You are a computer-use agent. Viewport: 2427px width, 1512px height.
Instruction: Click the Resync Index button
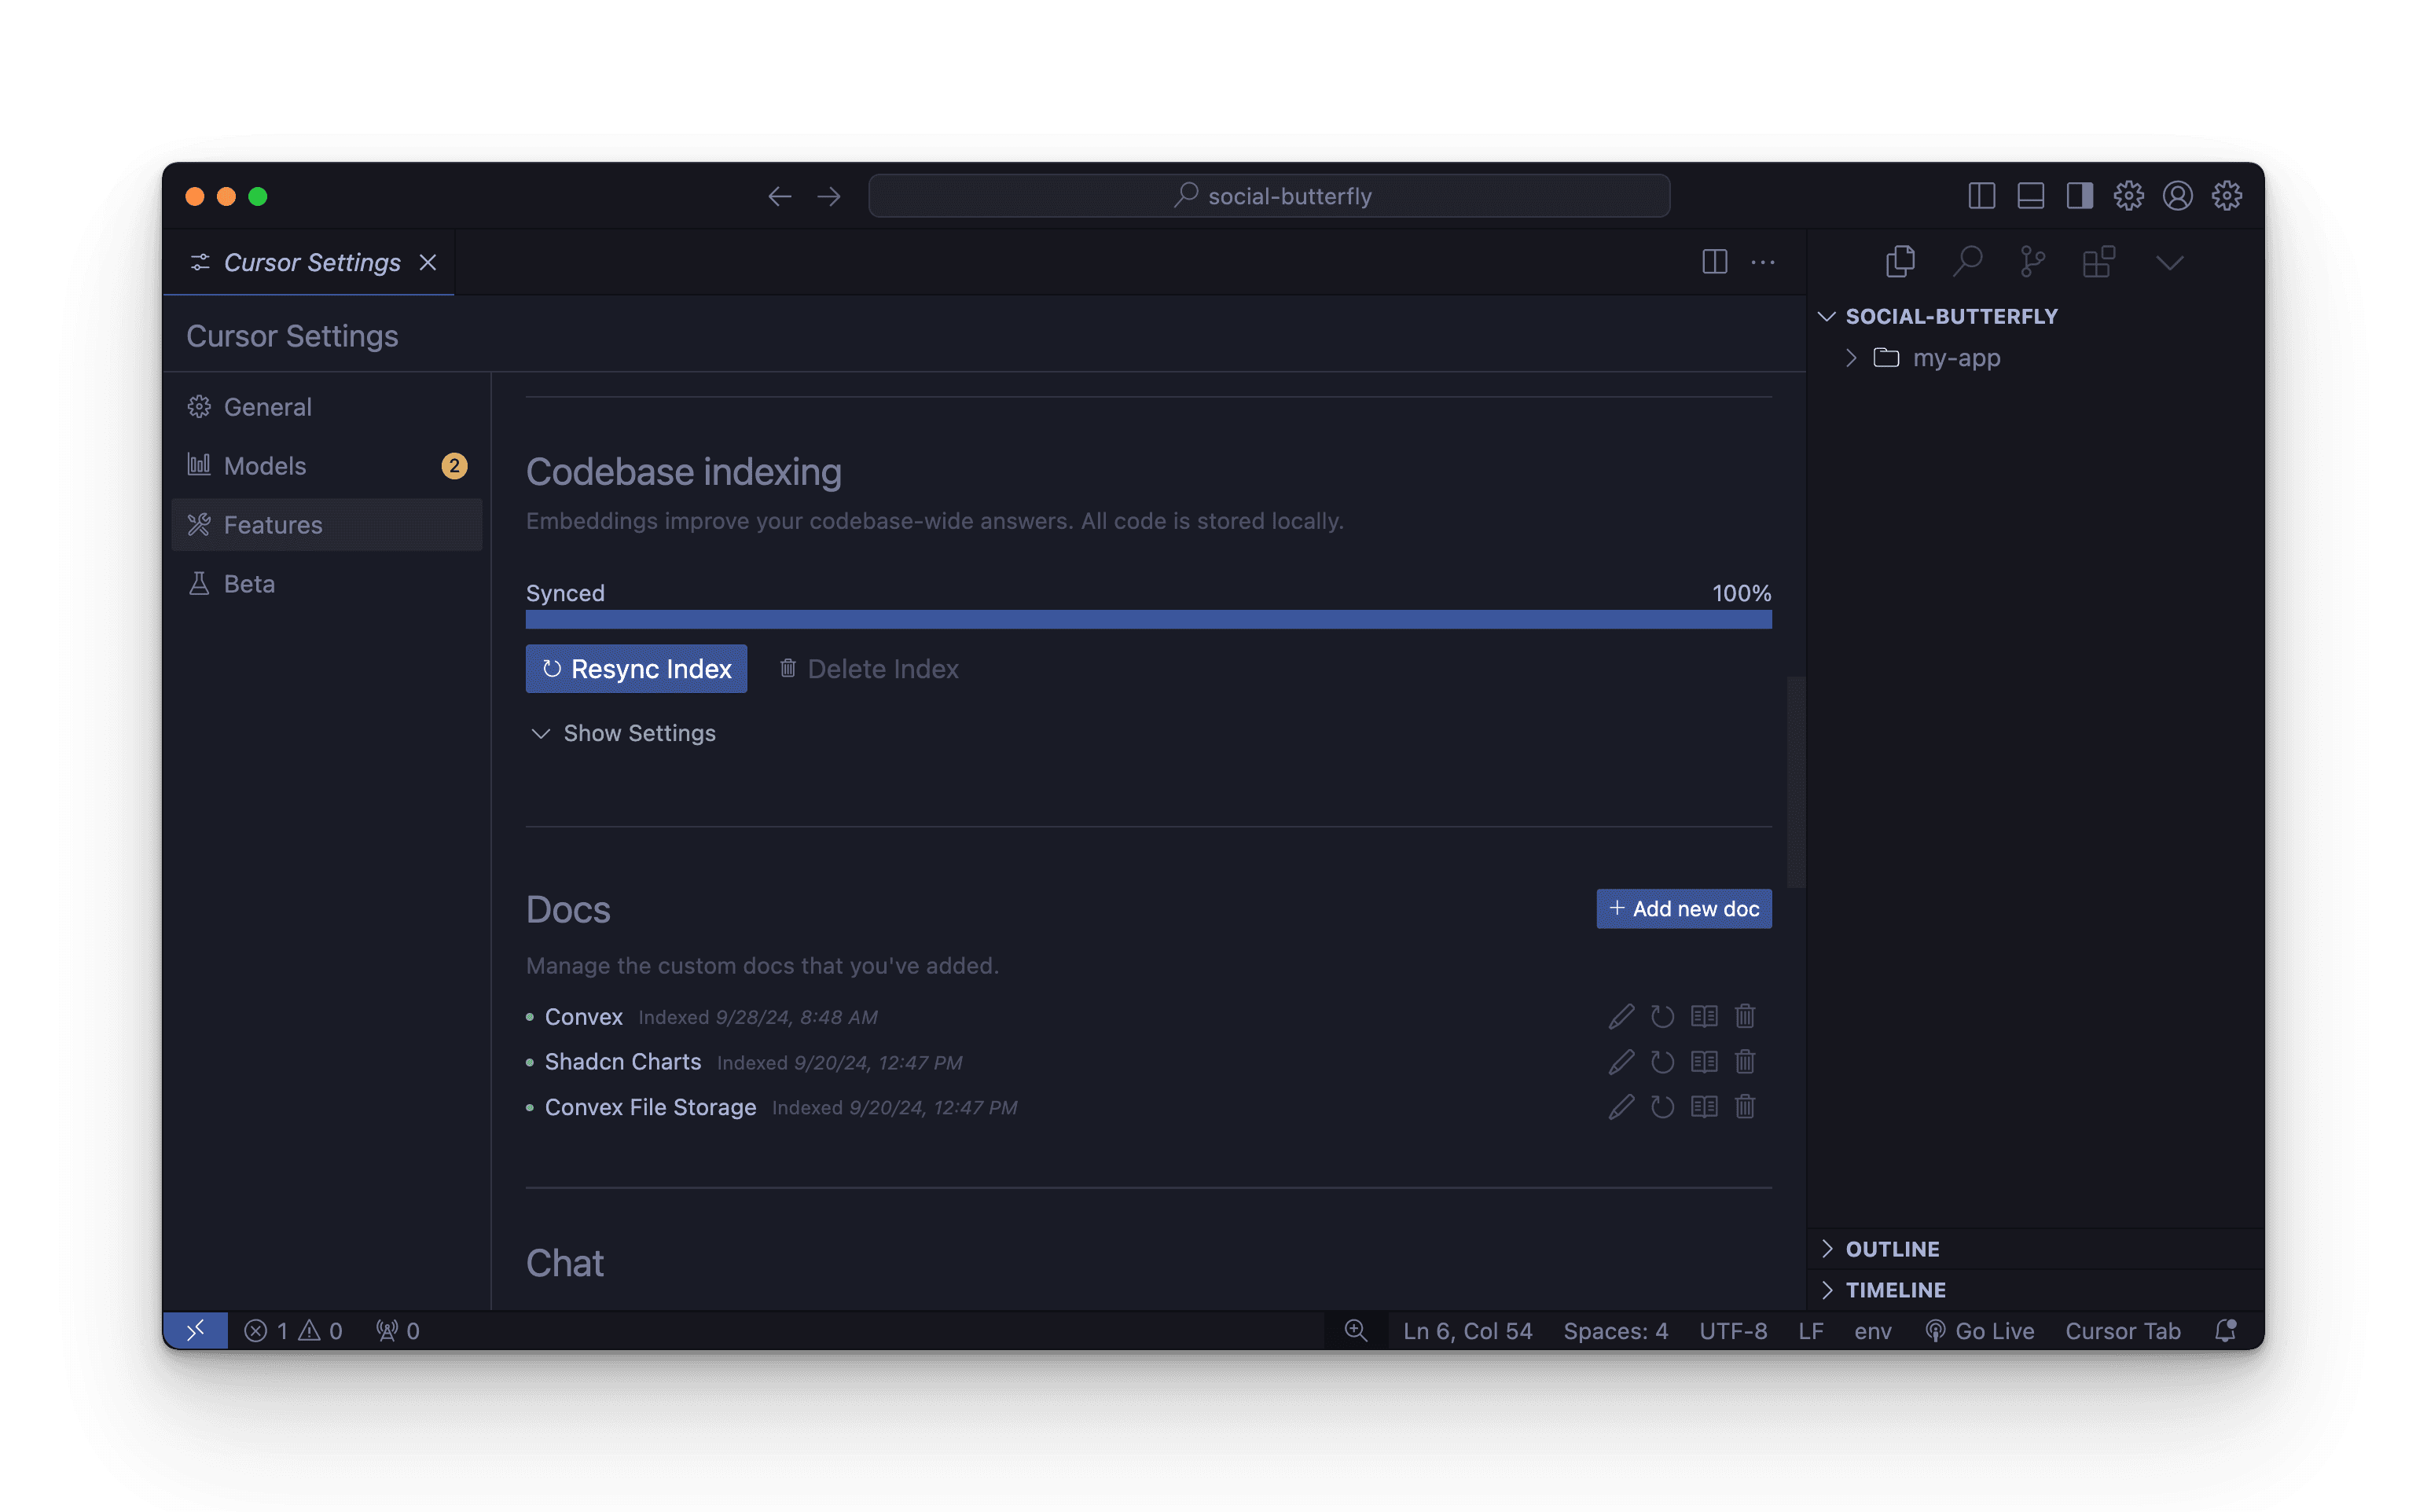coord(636,669)
